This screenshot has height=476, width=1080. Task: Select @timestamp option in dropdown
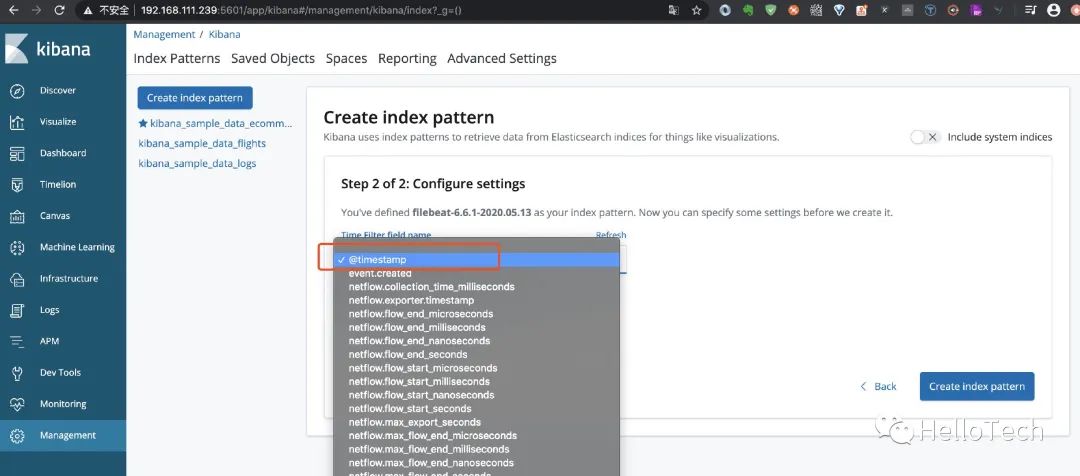(x=477, y=260)
